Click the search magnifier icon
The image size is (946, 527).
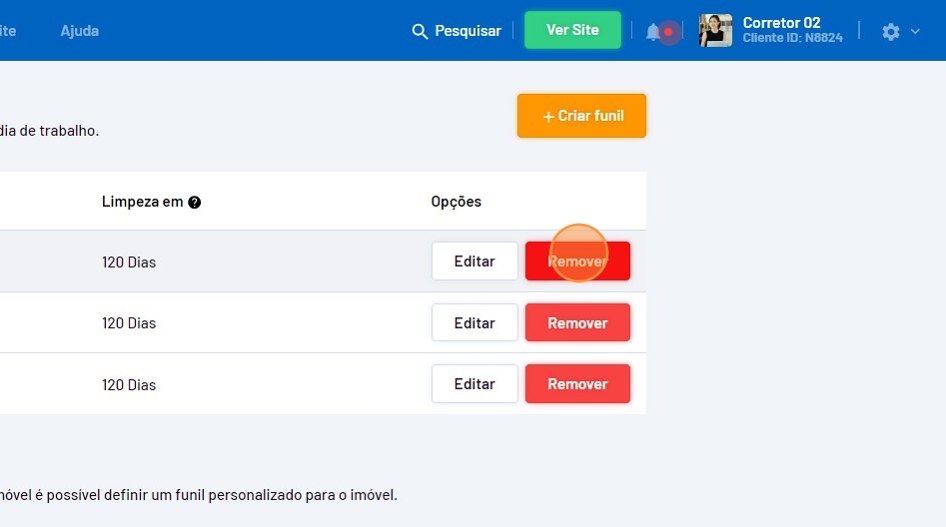pyautogui.click(x=419, y=31)
